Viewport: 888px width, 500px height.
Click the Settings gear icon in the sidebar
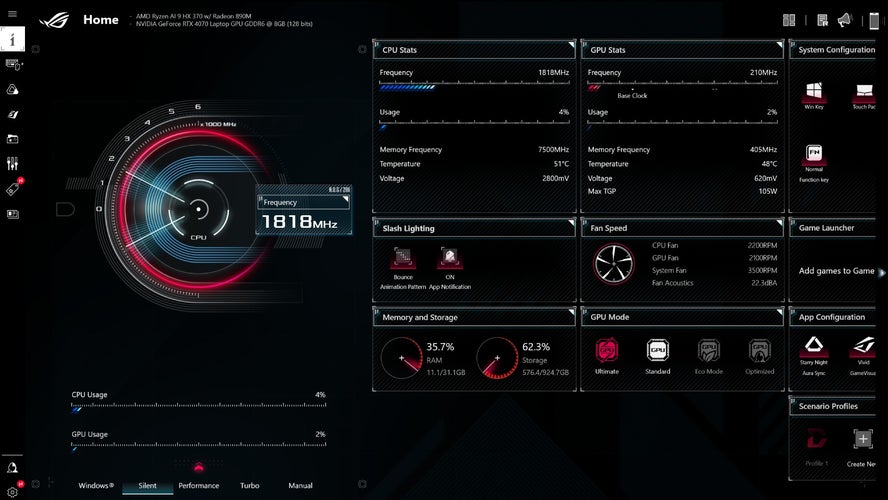[x=13, y=491]
